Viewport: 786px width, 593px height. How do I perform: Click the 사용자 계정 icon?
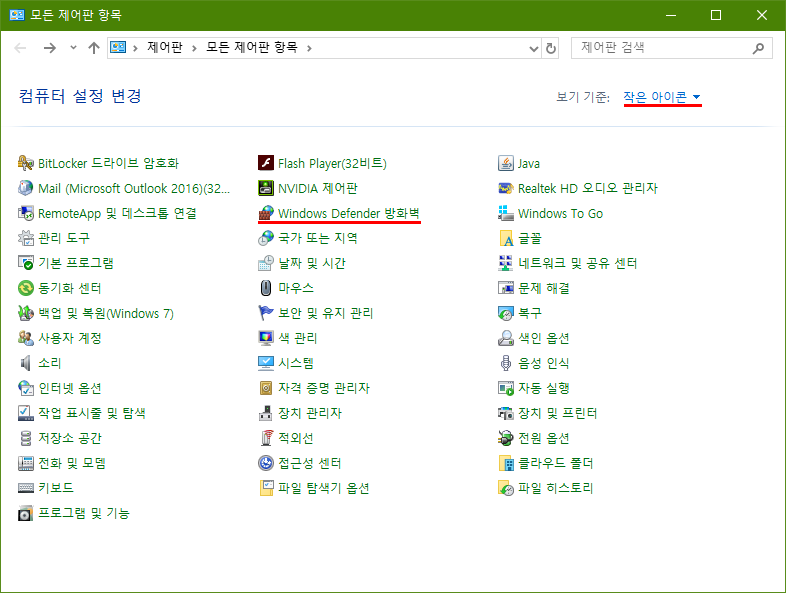click(x=26, y=338)
